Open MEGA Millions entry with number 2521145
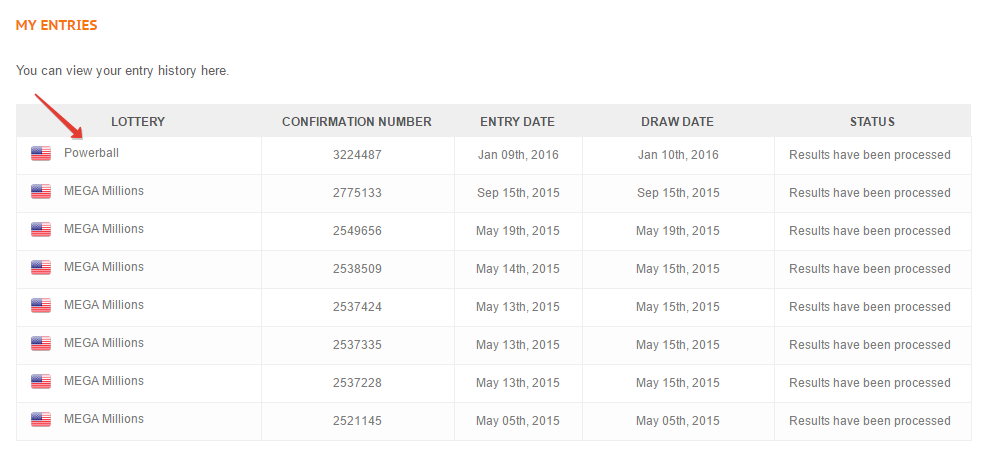 [x=104, y=418]
